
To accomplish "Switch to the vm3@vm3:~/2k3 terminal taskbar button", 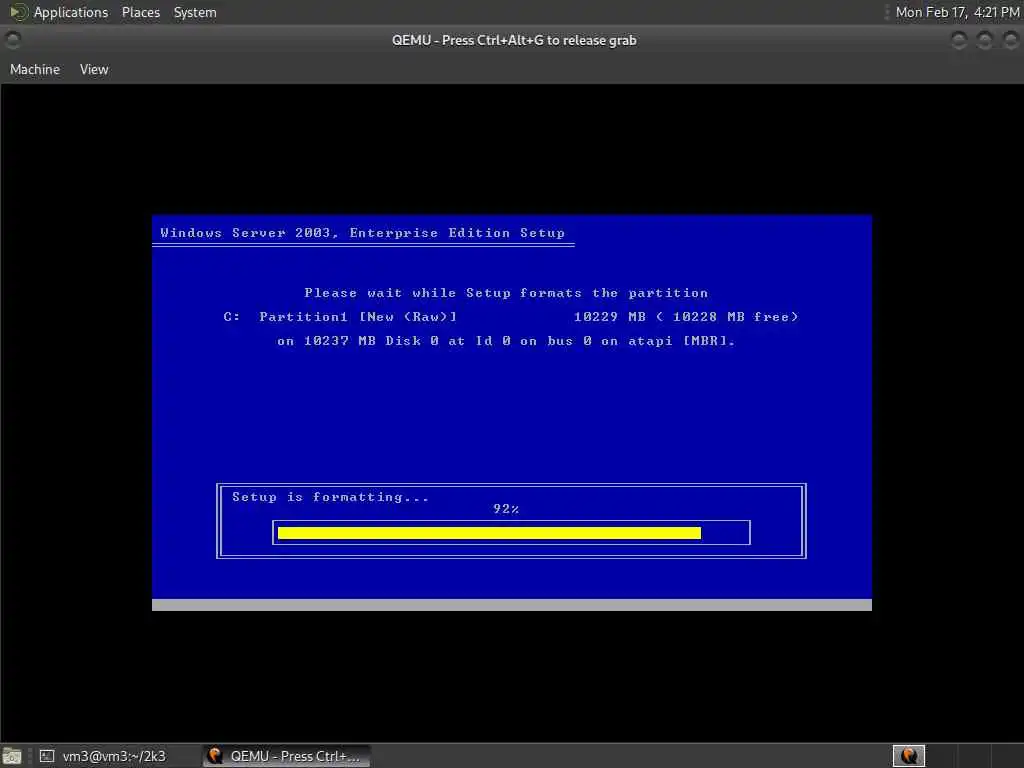I will (x=103, y=756).
